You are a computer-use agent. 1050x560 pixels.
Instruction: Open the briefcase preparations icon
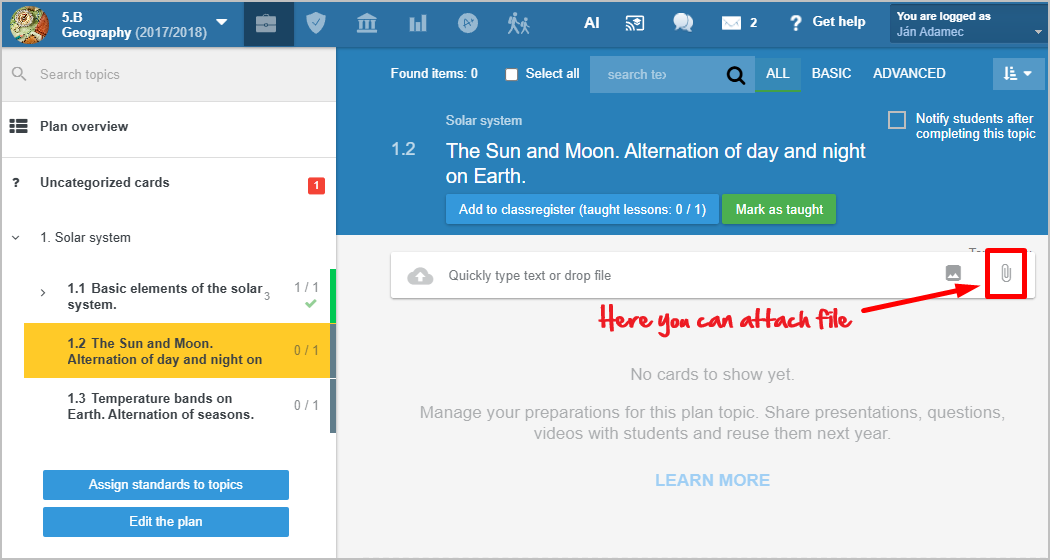point(266,23)
